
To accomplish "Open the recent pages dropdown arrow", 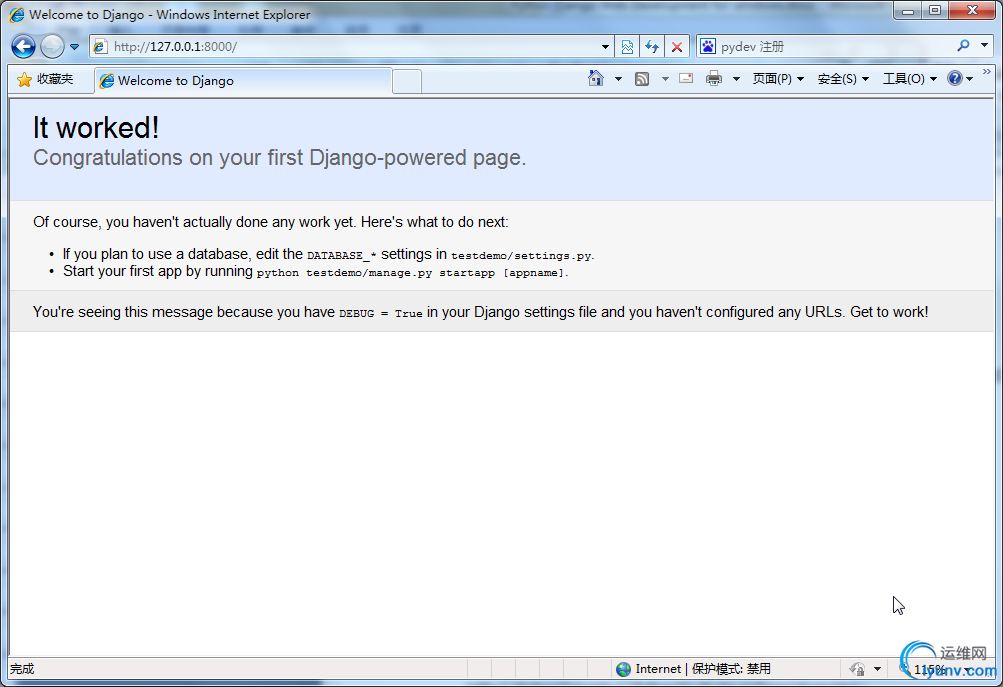I will click(74, 47).
